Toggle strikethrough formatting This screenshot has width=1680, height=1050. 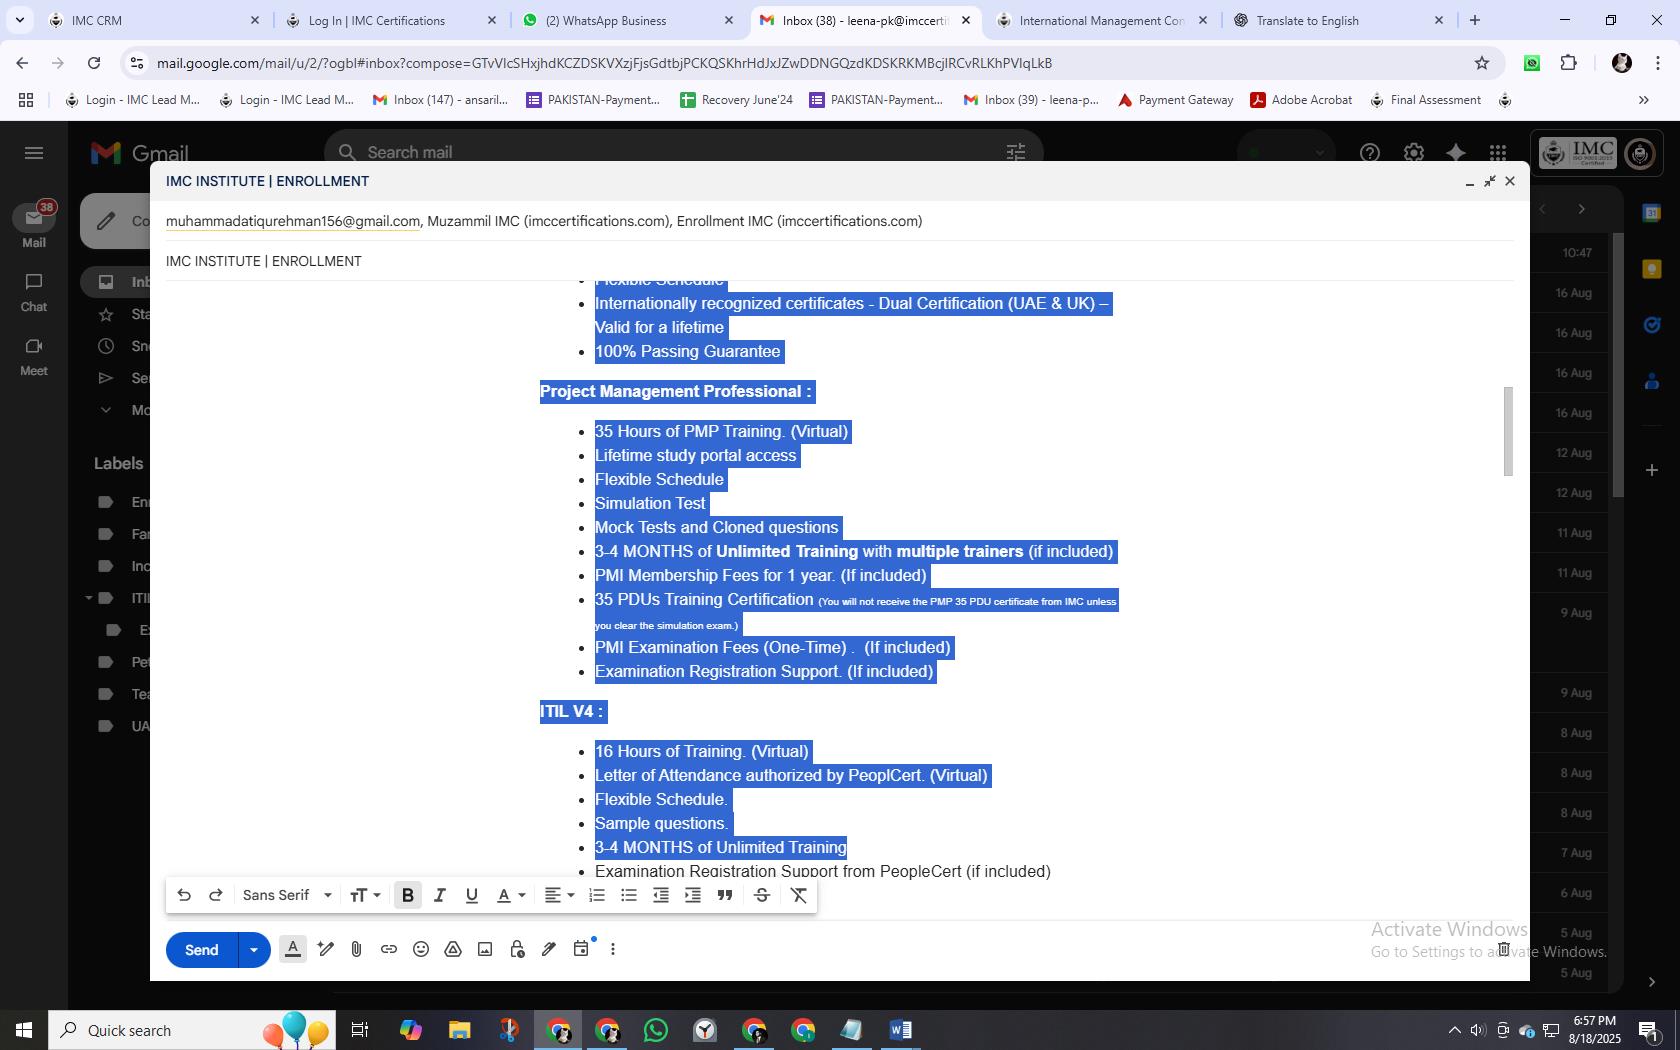[x=761, y=895]
